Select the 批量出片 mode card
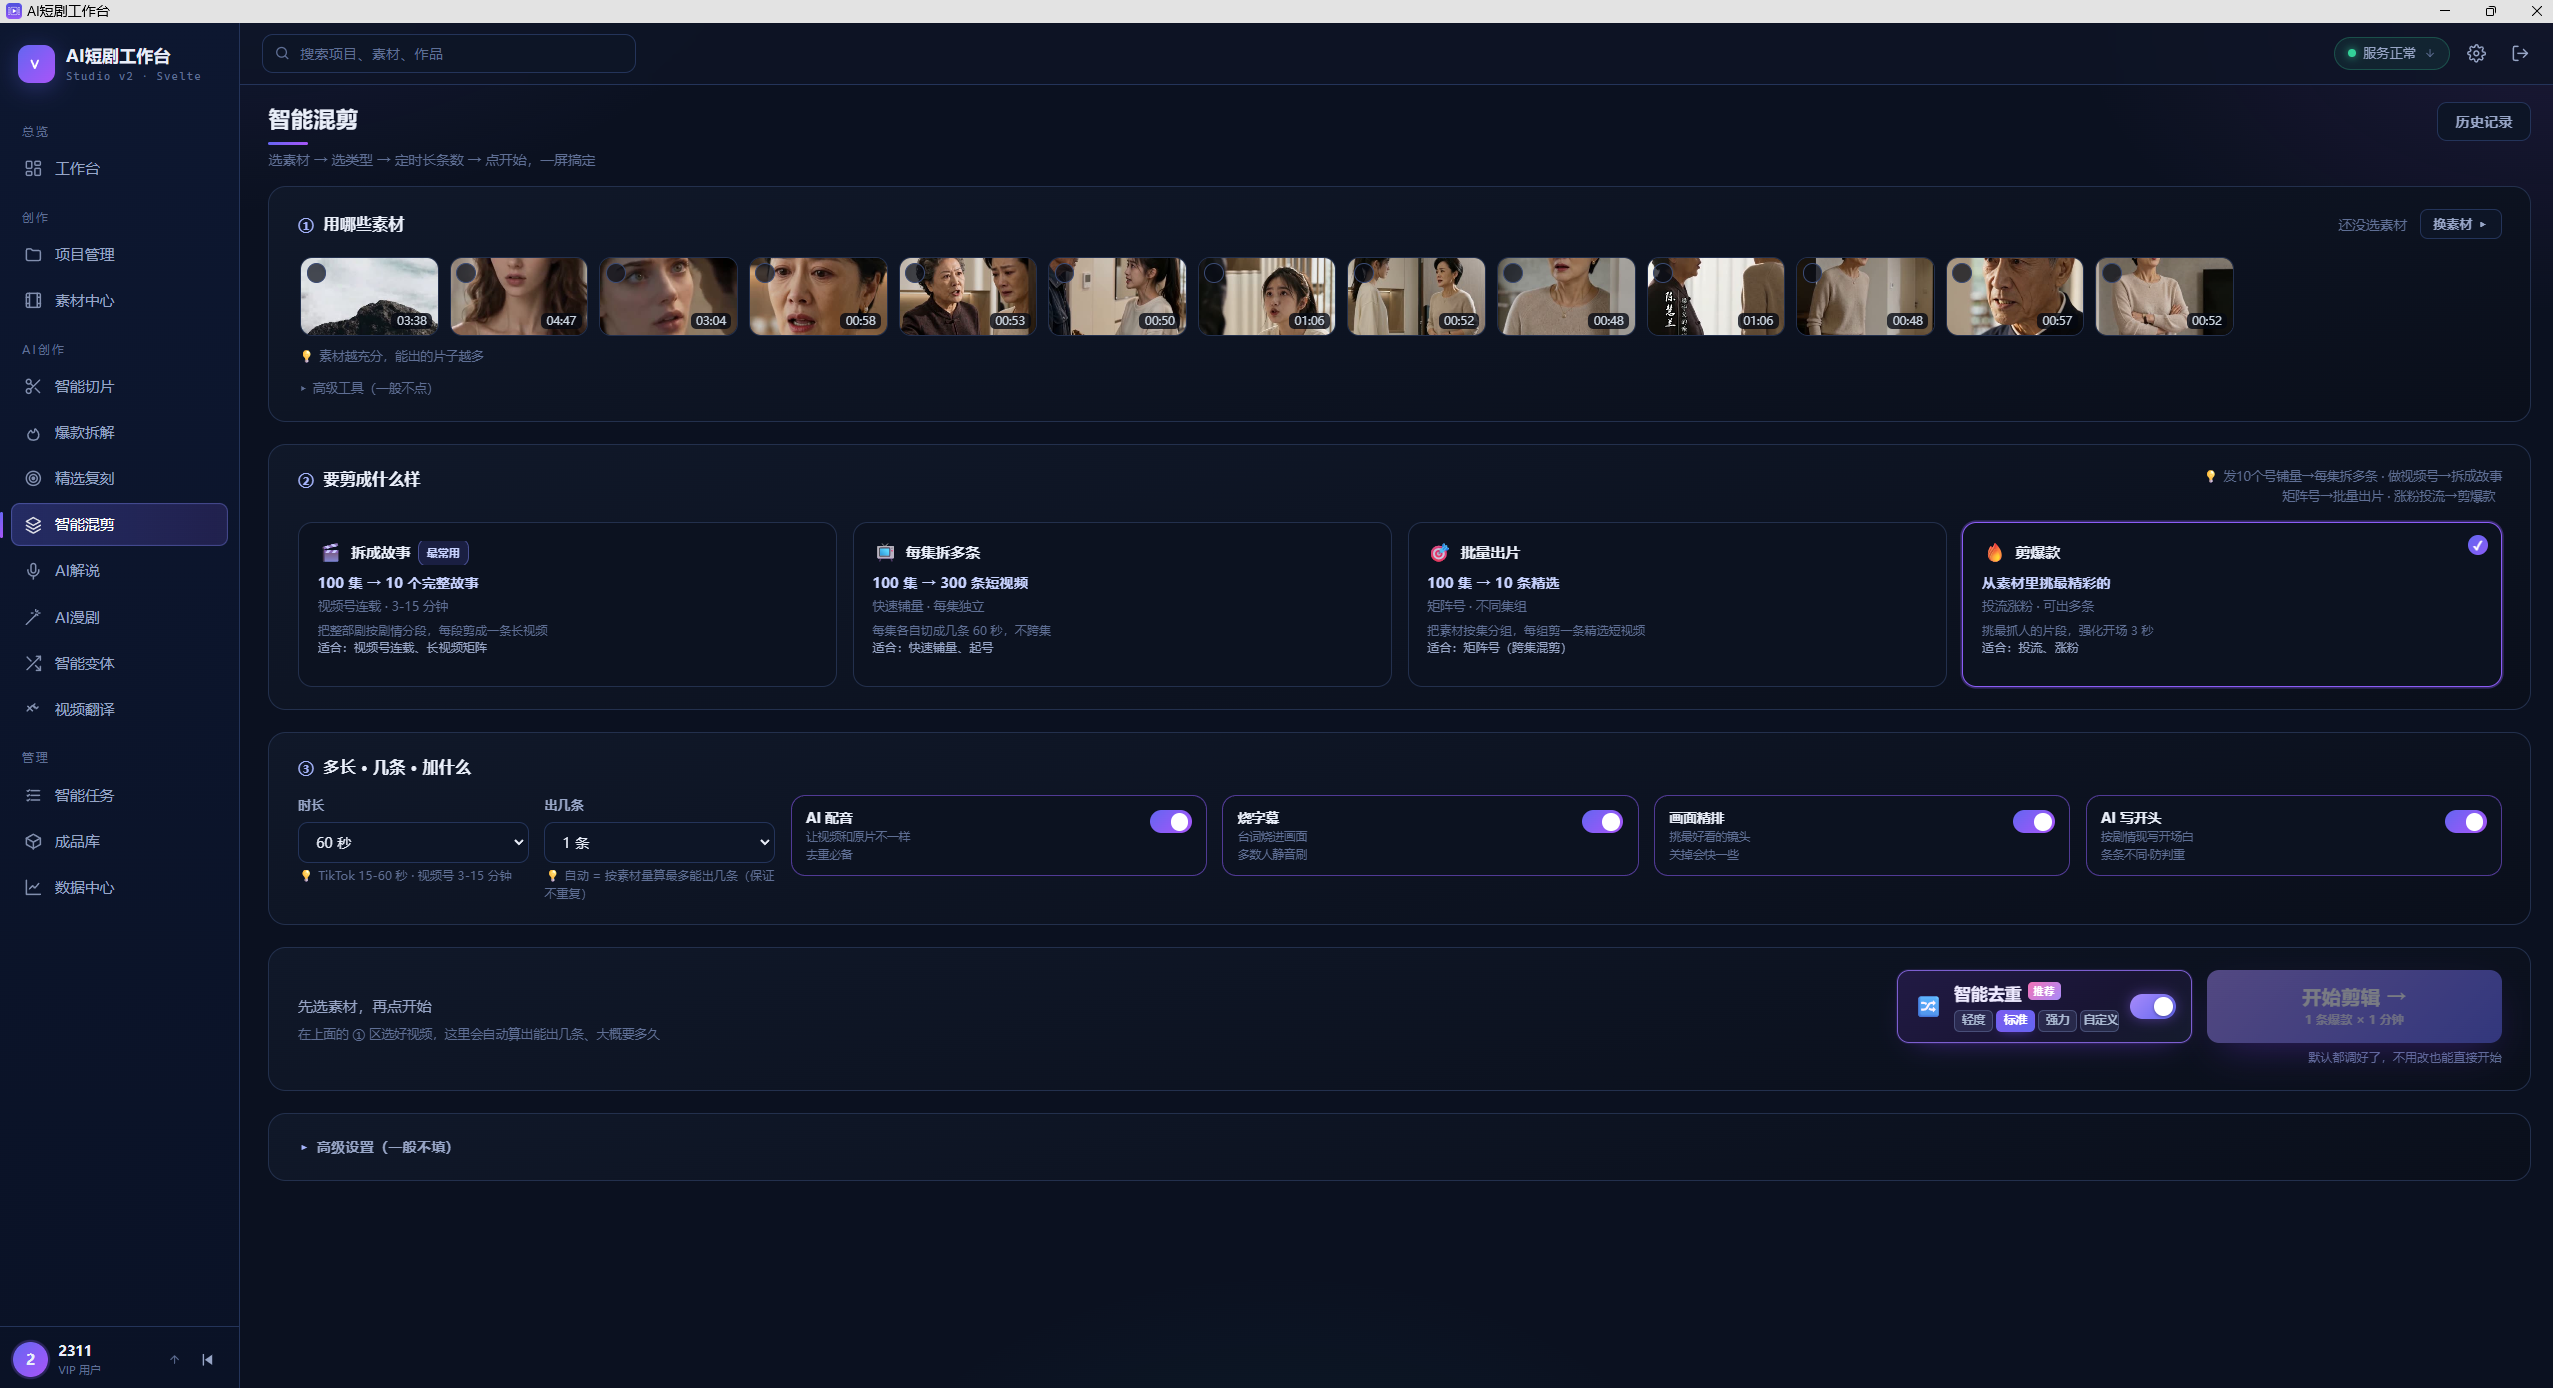 (1677, 605)
